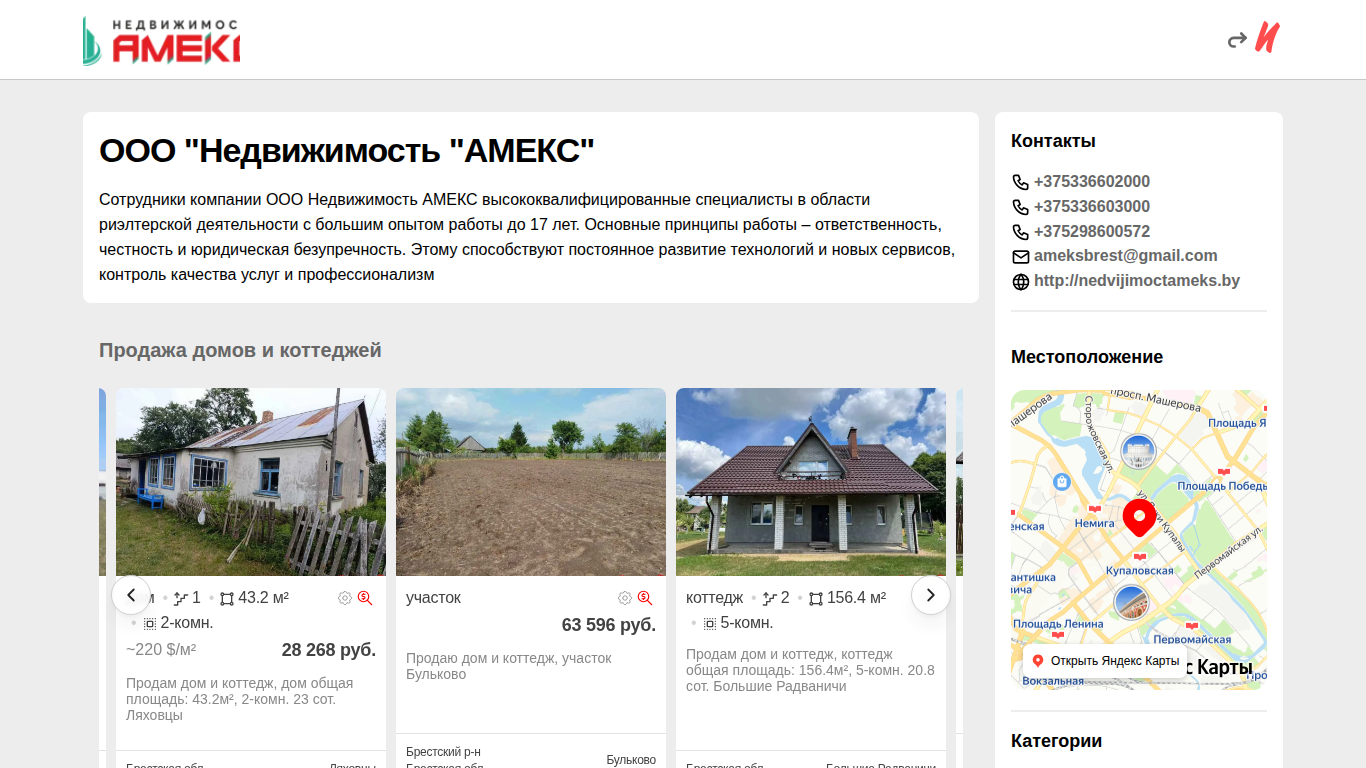Click the AMEKS company logo
The height and width of the screenshot is (768, 1366).
tap(161, 40)
